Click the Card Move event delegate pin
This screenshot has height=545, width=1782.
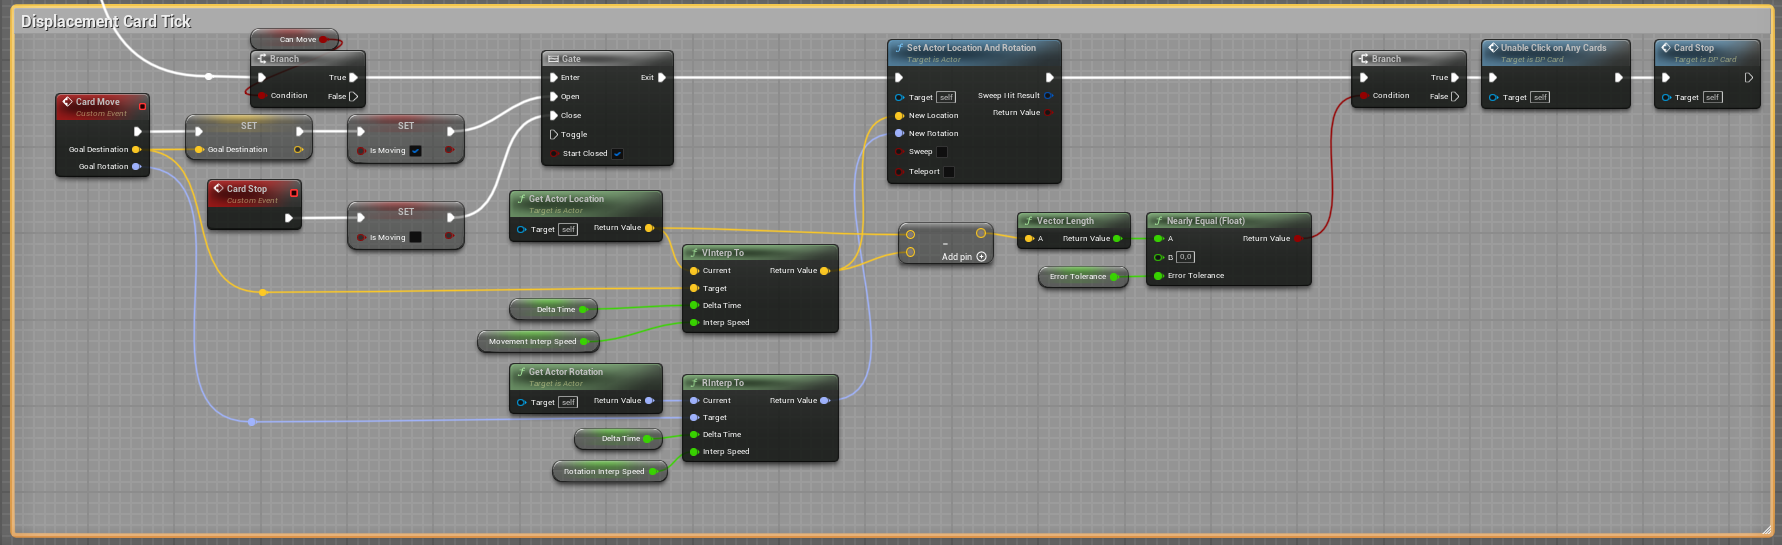[142, 106]
